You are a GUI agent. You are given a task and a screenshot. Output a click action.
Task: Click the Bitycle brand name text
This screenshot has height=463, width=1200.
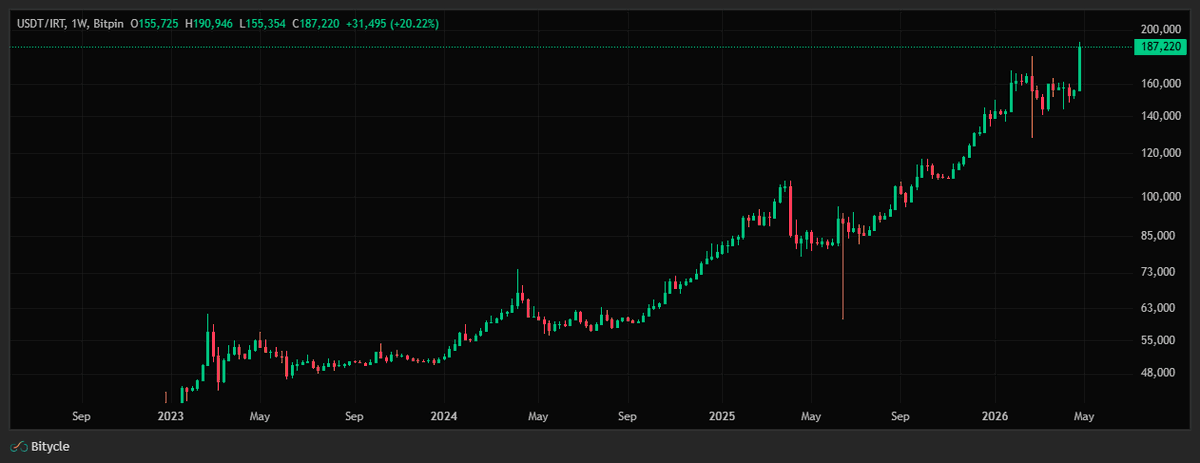point(51,446)
